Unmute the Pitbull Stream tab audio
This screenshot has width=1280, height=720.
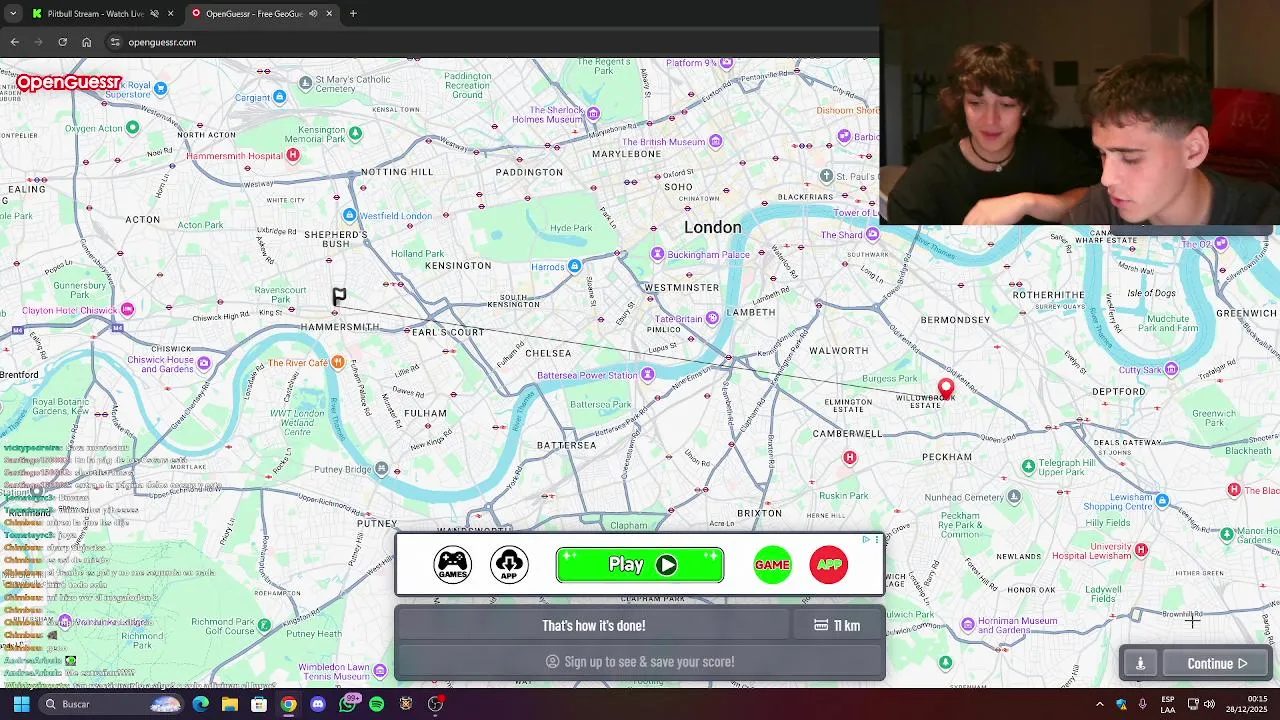pos(155,13)
